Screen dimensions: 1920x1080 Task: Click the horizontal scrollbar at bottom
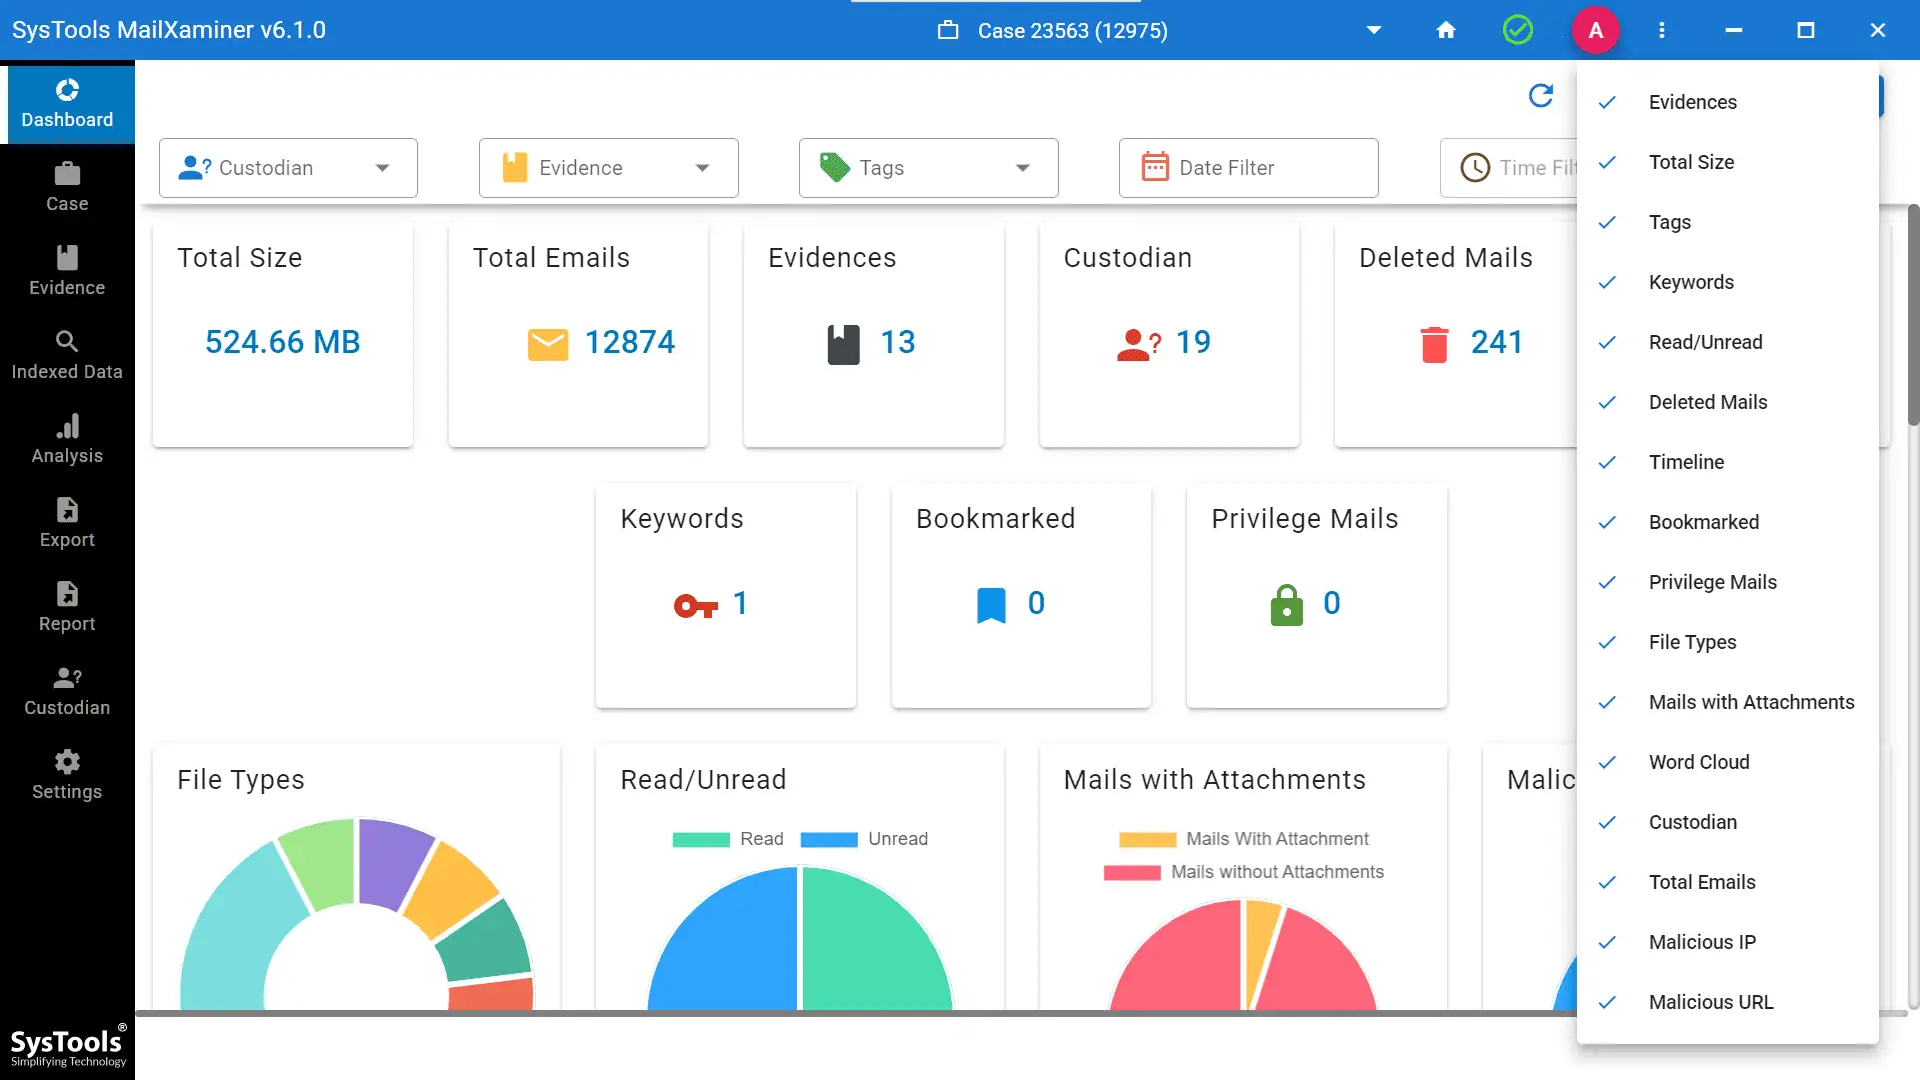(855, 1013)
